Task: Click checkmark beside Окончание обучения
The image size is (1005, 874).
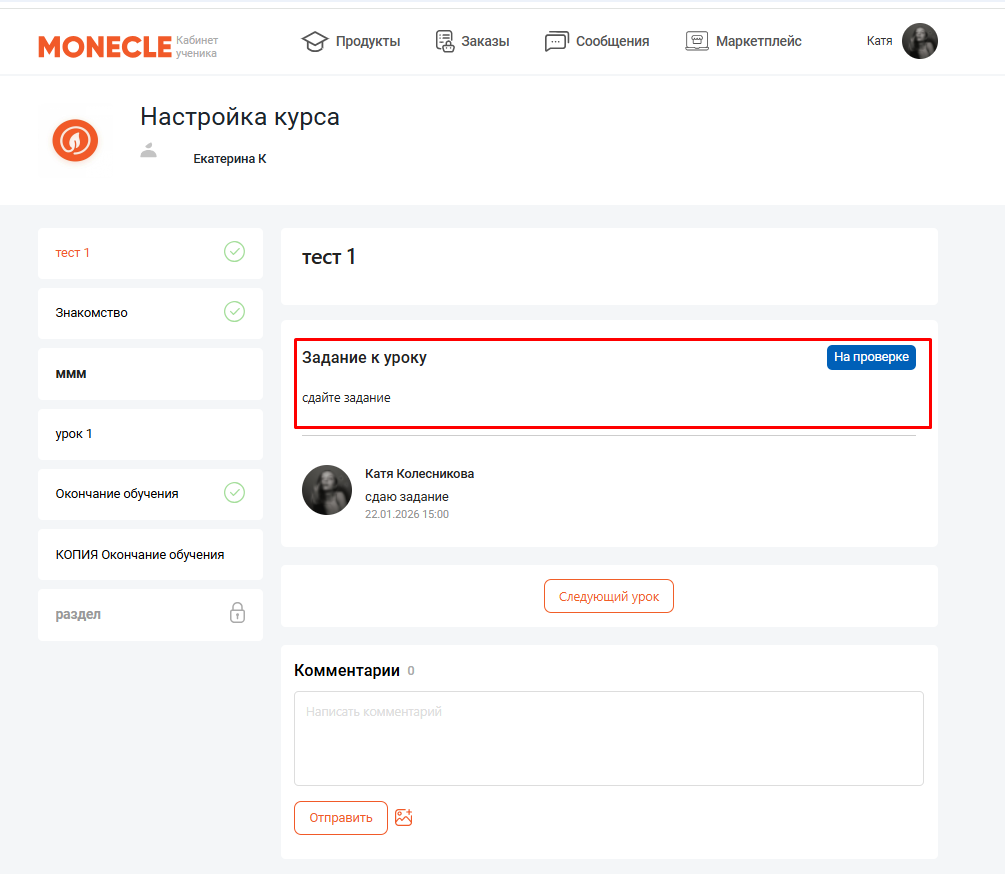Action: click(234, 493)
